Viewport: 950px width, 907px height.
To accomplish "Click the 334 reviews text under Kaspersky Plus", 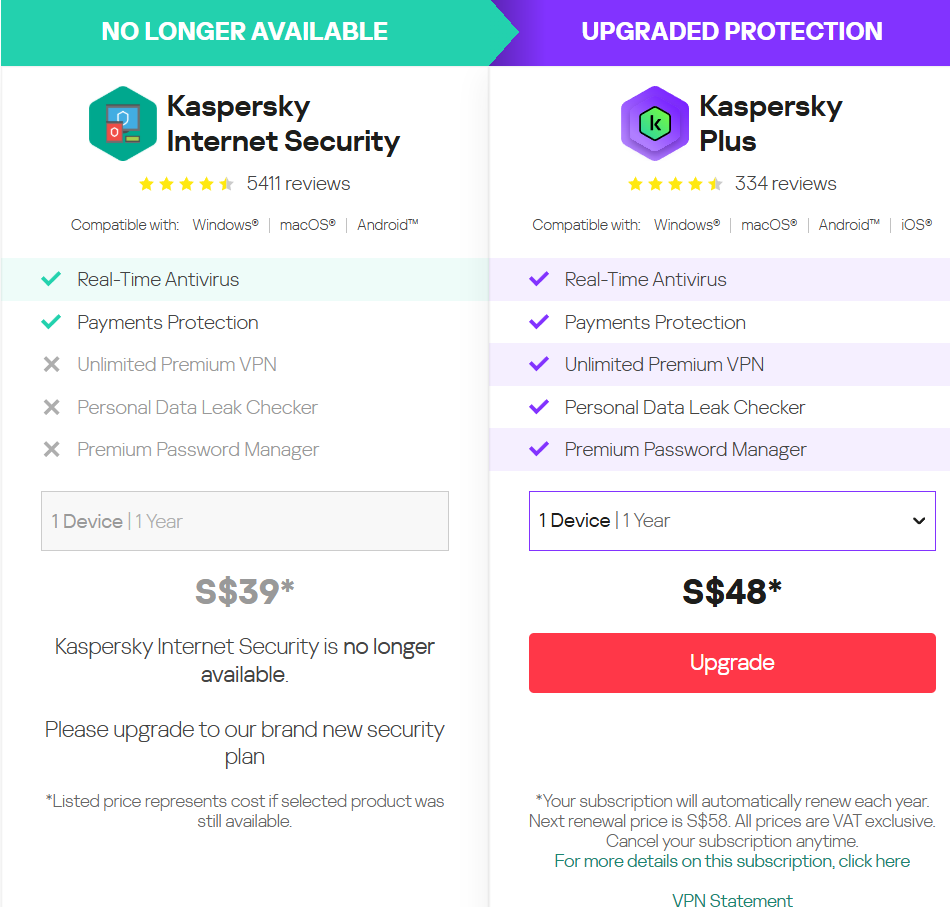I will pyautogui.click(x=785, y=184).
